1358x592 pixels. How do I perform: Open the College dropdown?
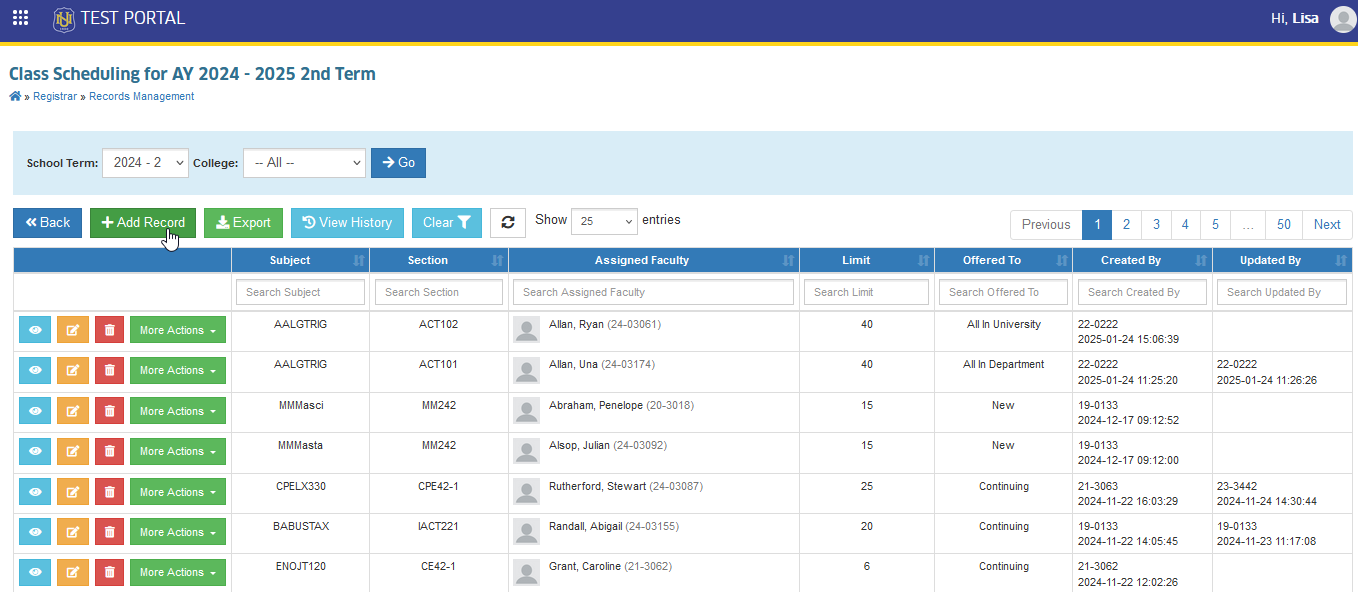304,163
